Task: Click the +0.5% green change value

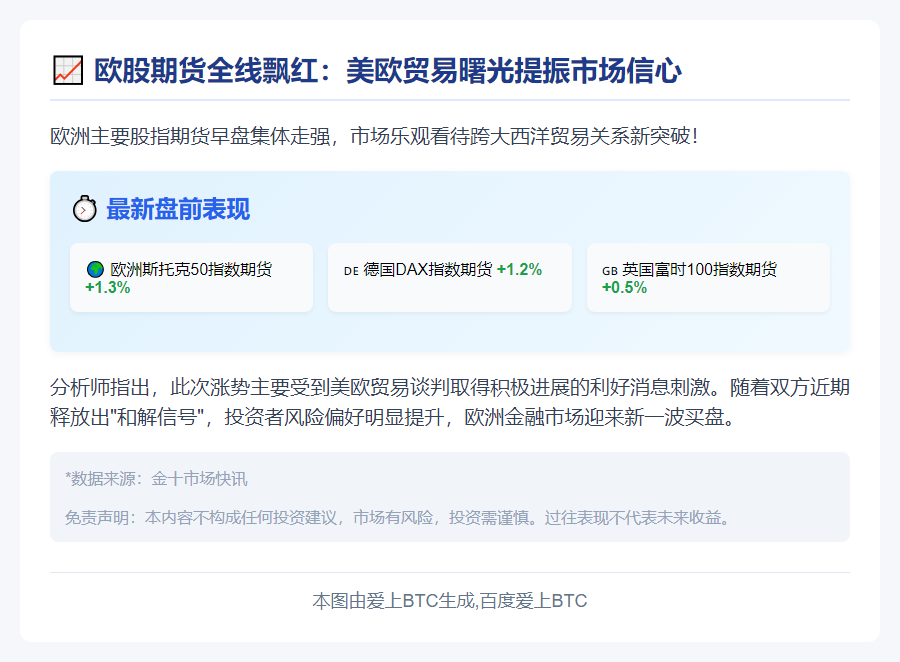Action: tap(624, 288)
